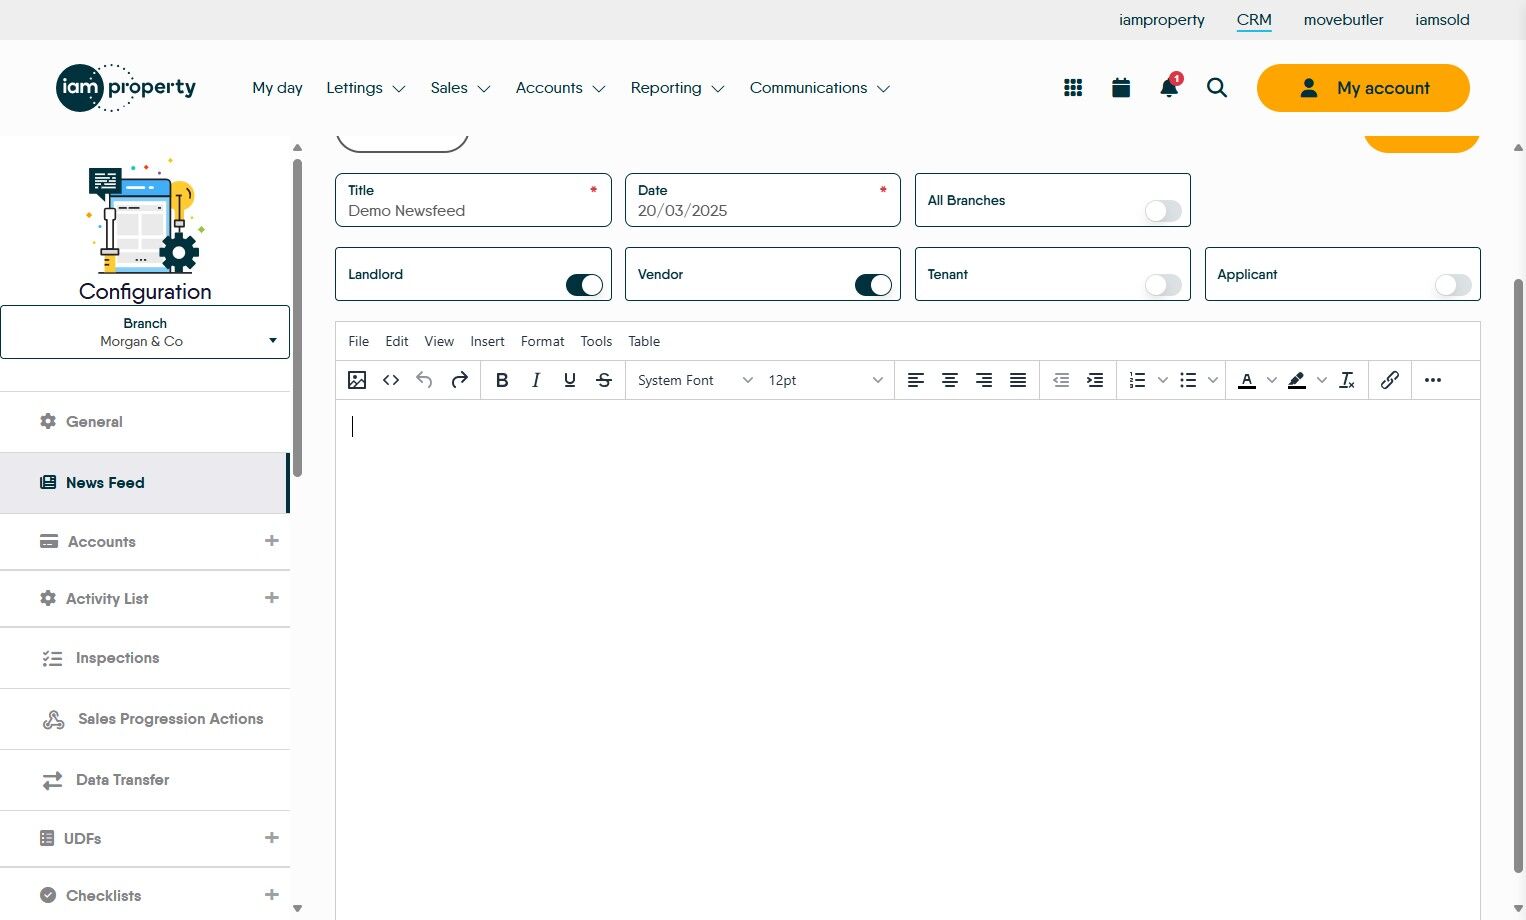Expand the Sales menu
This screenshot has height=920, width=1526.
click(x=460, y=88)
